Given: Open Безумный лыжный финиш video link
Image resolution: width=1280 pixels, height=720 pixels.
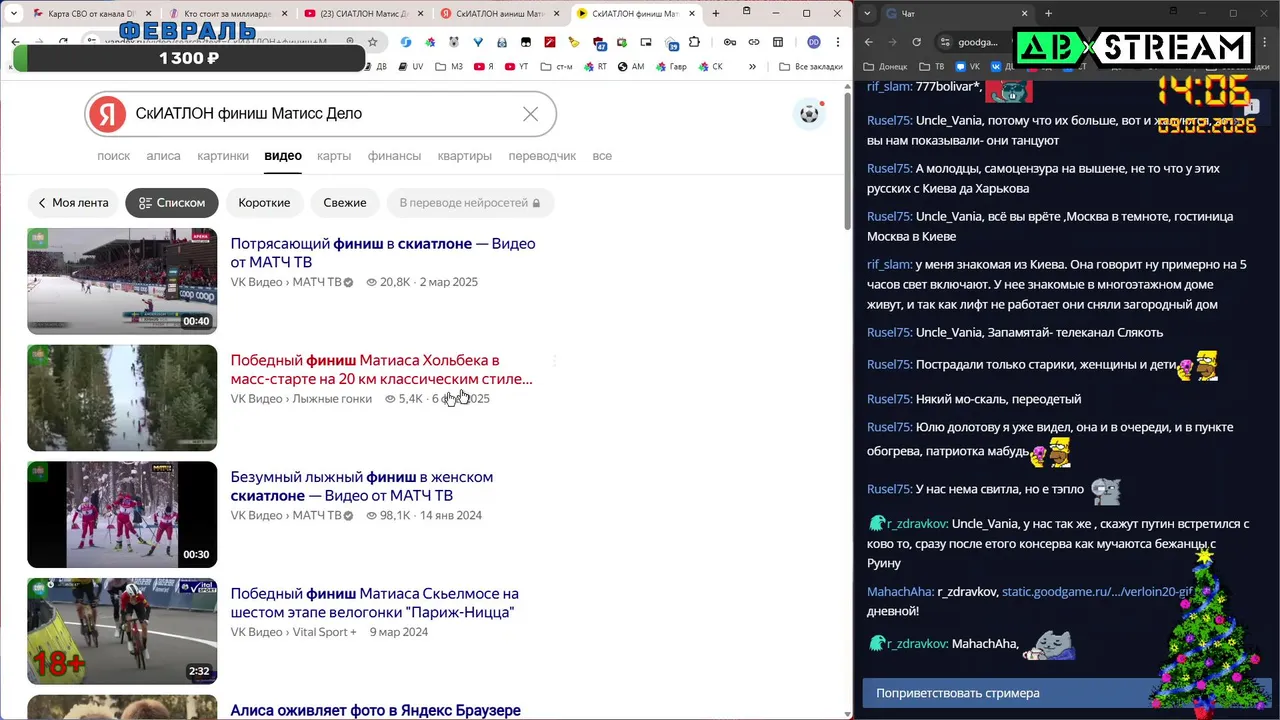Looking at the screenshot, I should pos(362,487).
